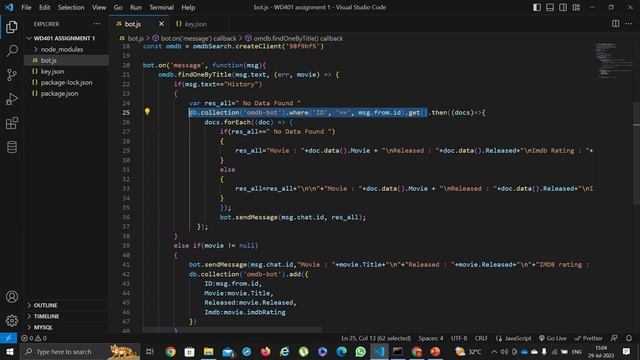Click the CRLF end of line status
Image resolution: width=640 pixels, height=360 pixels.
481,338
